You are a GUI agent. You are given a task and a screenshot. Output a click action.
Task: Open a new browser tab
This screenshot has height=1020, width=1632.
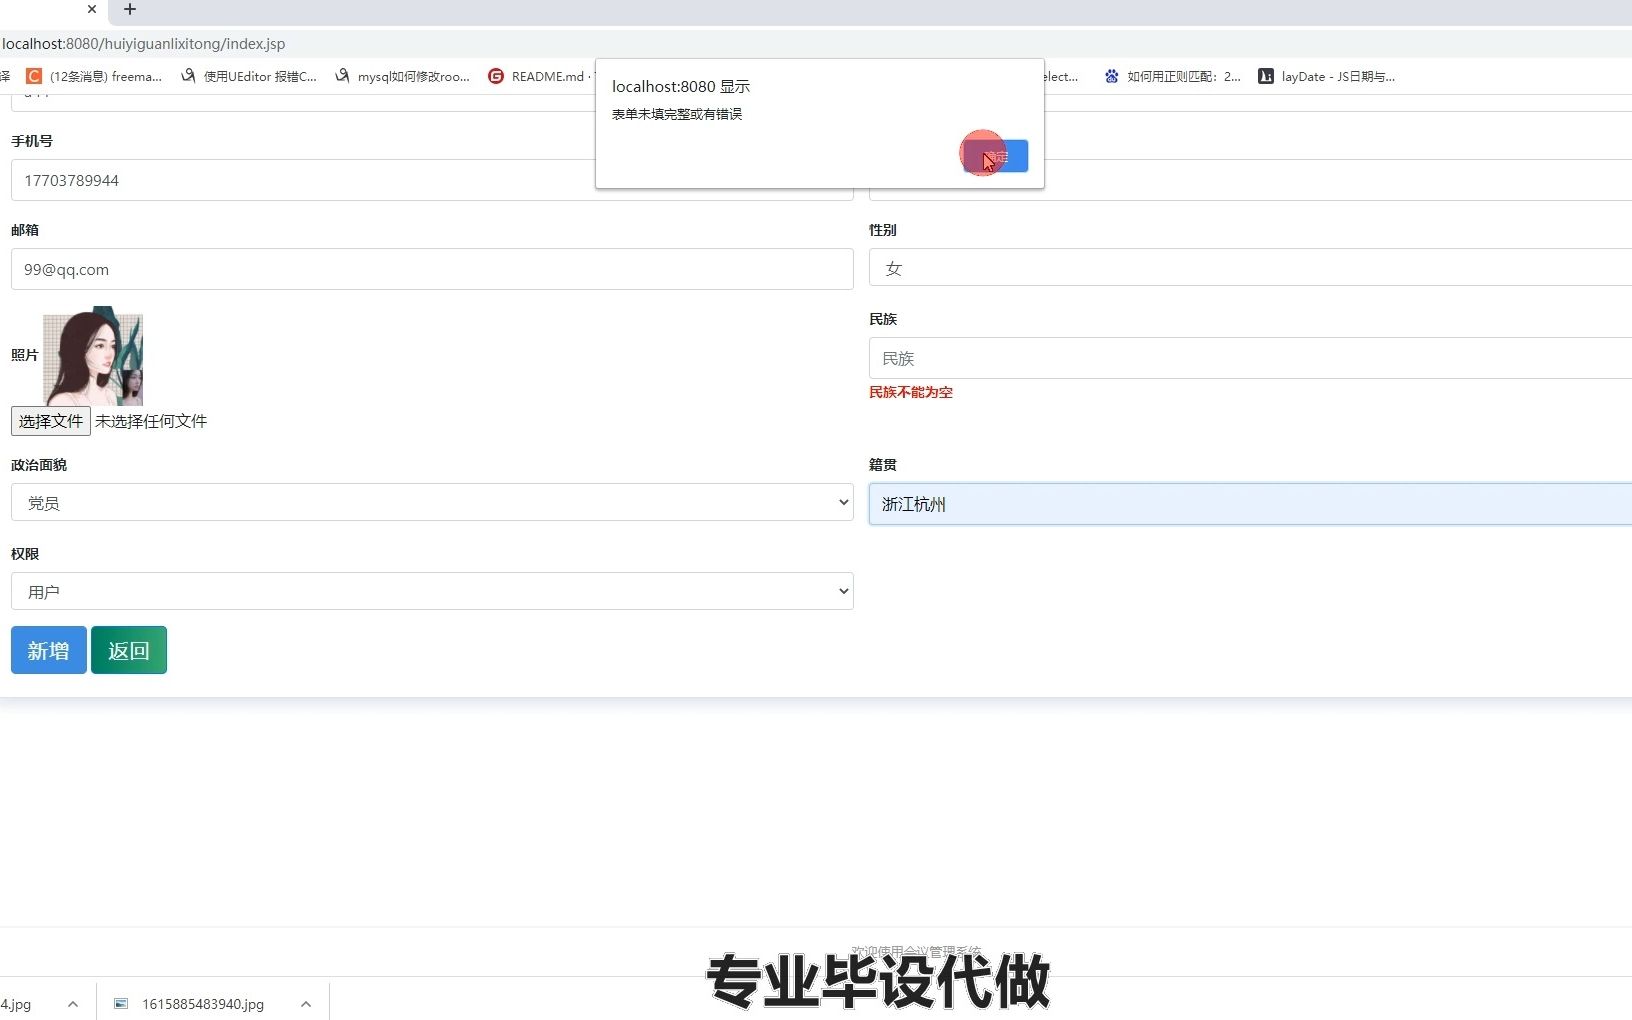[130, 9]
